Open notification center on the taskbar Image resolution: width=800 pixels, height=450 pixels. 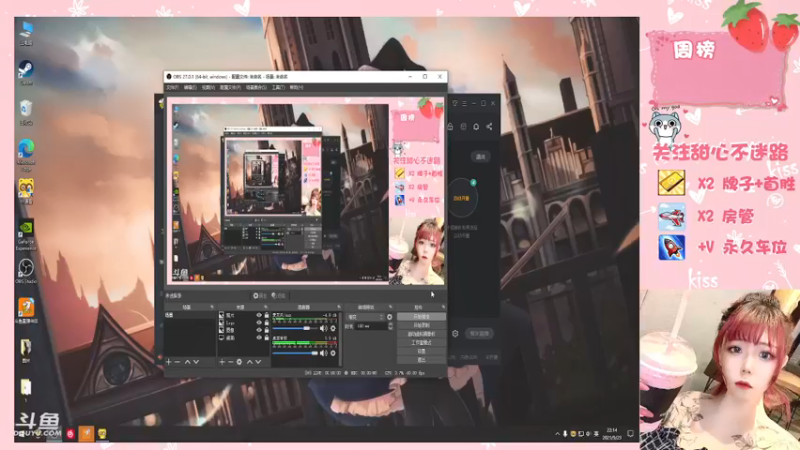[631, 434]
